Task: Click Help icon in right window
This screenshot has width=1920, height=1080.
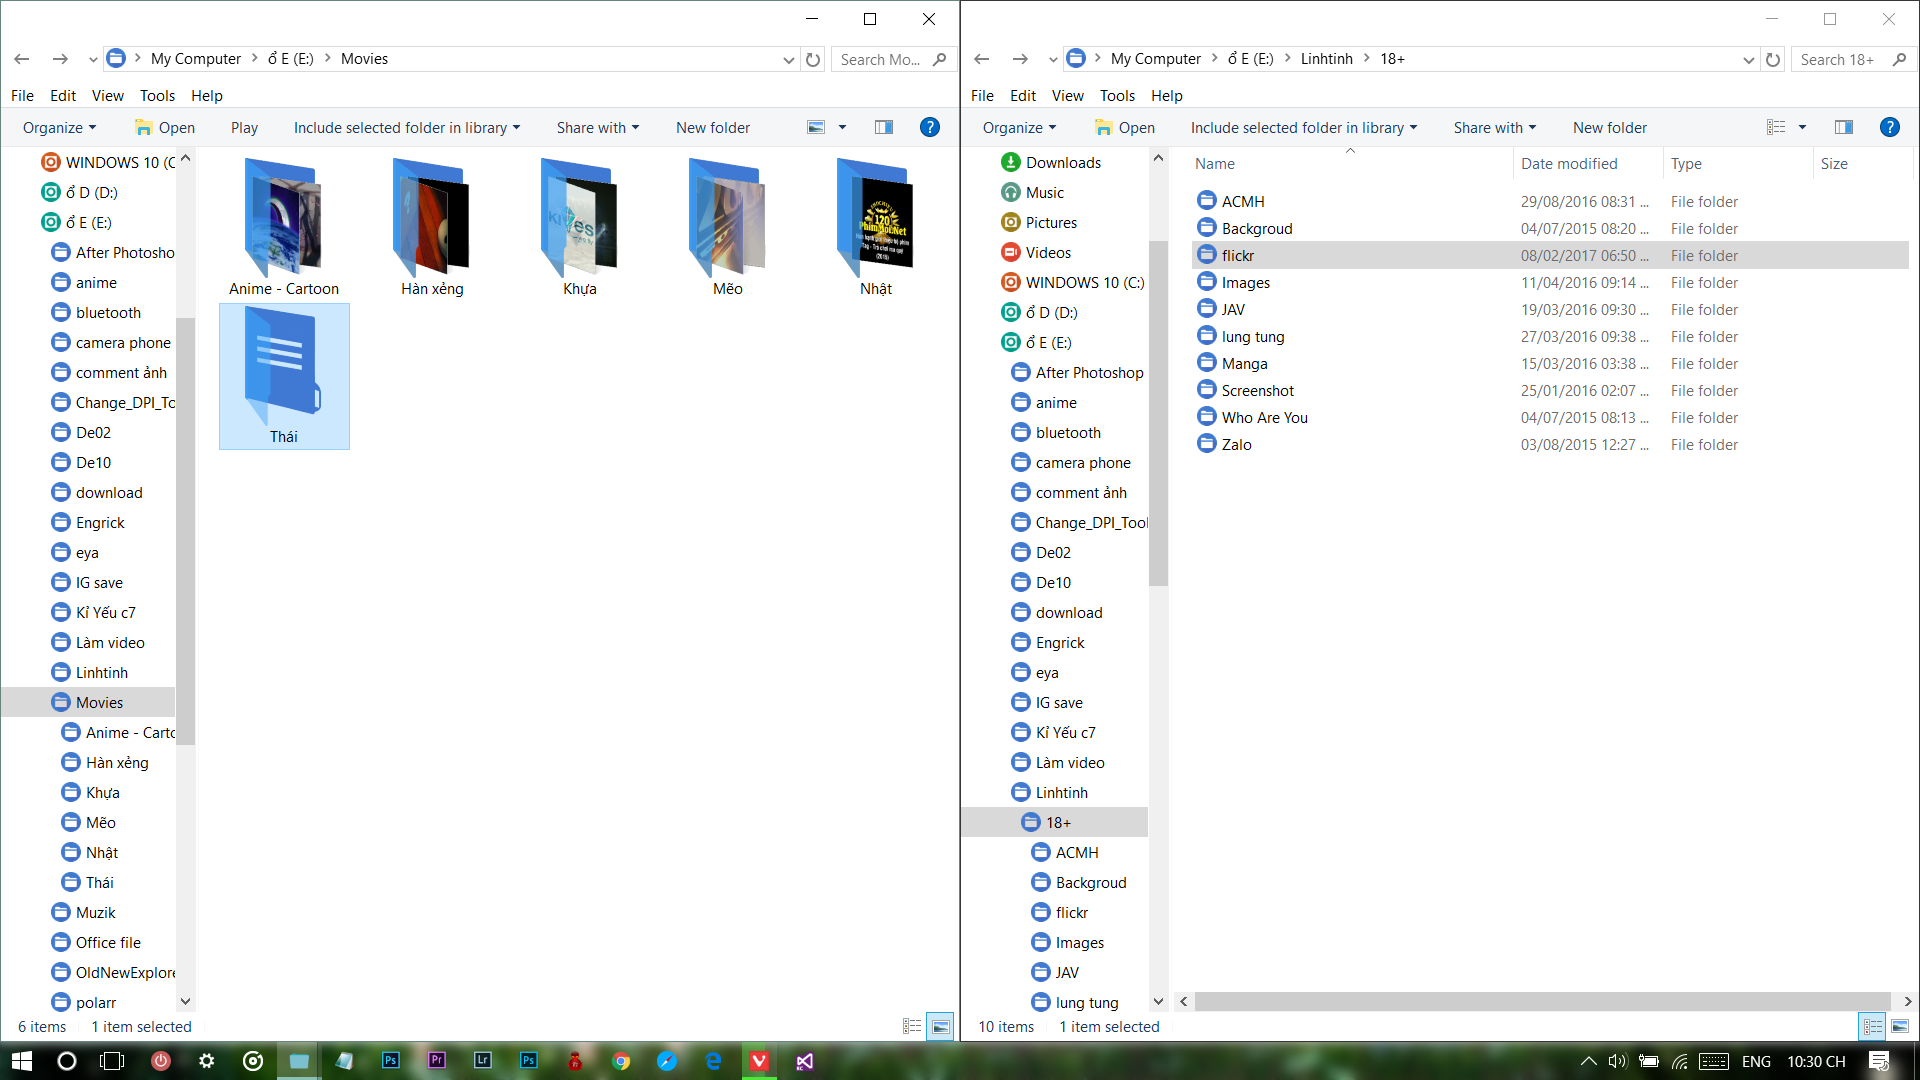Action: (1890, 127)
